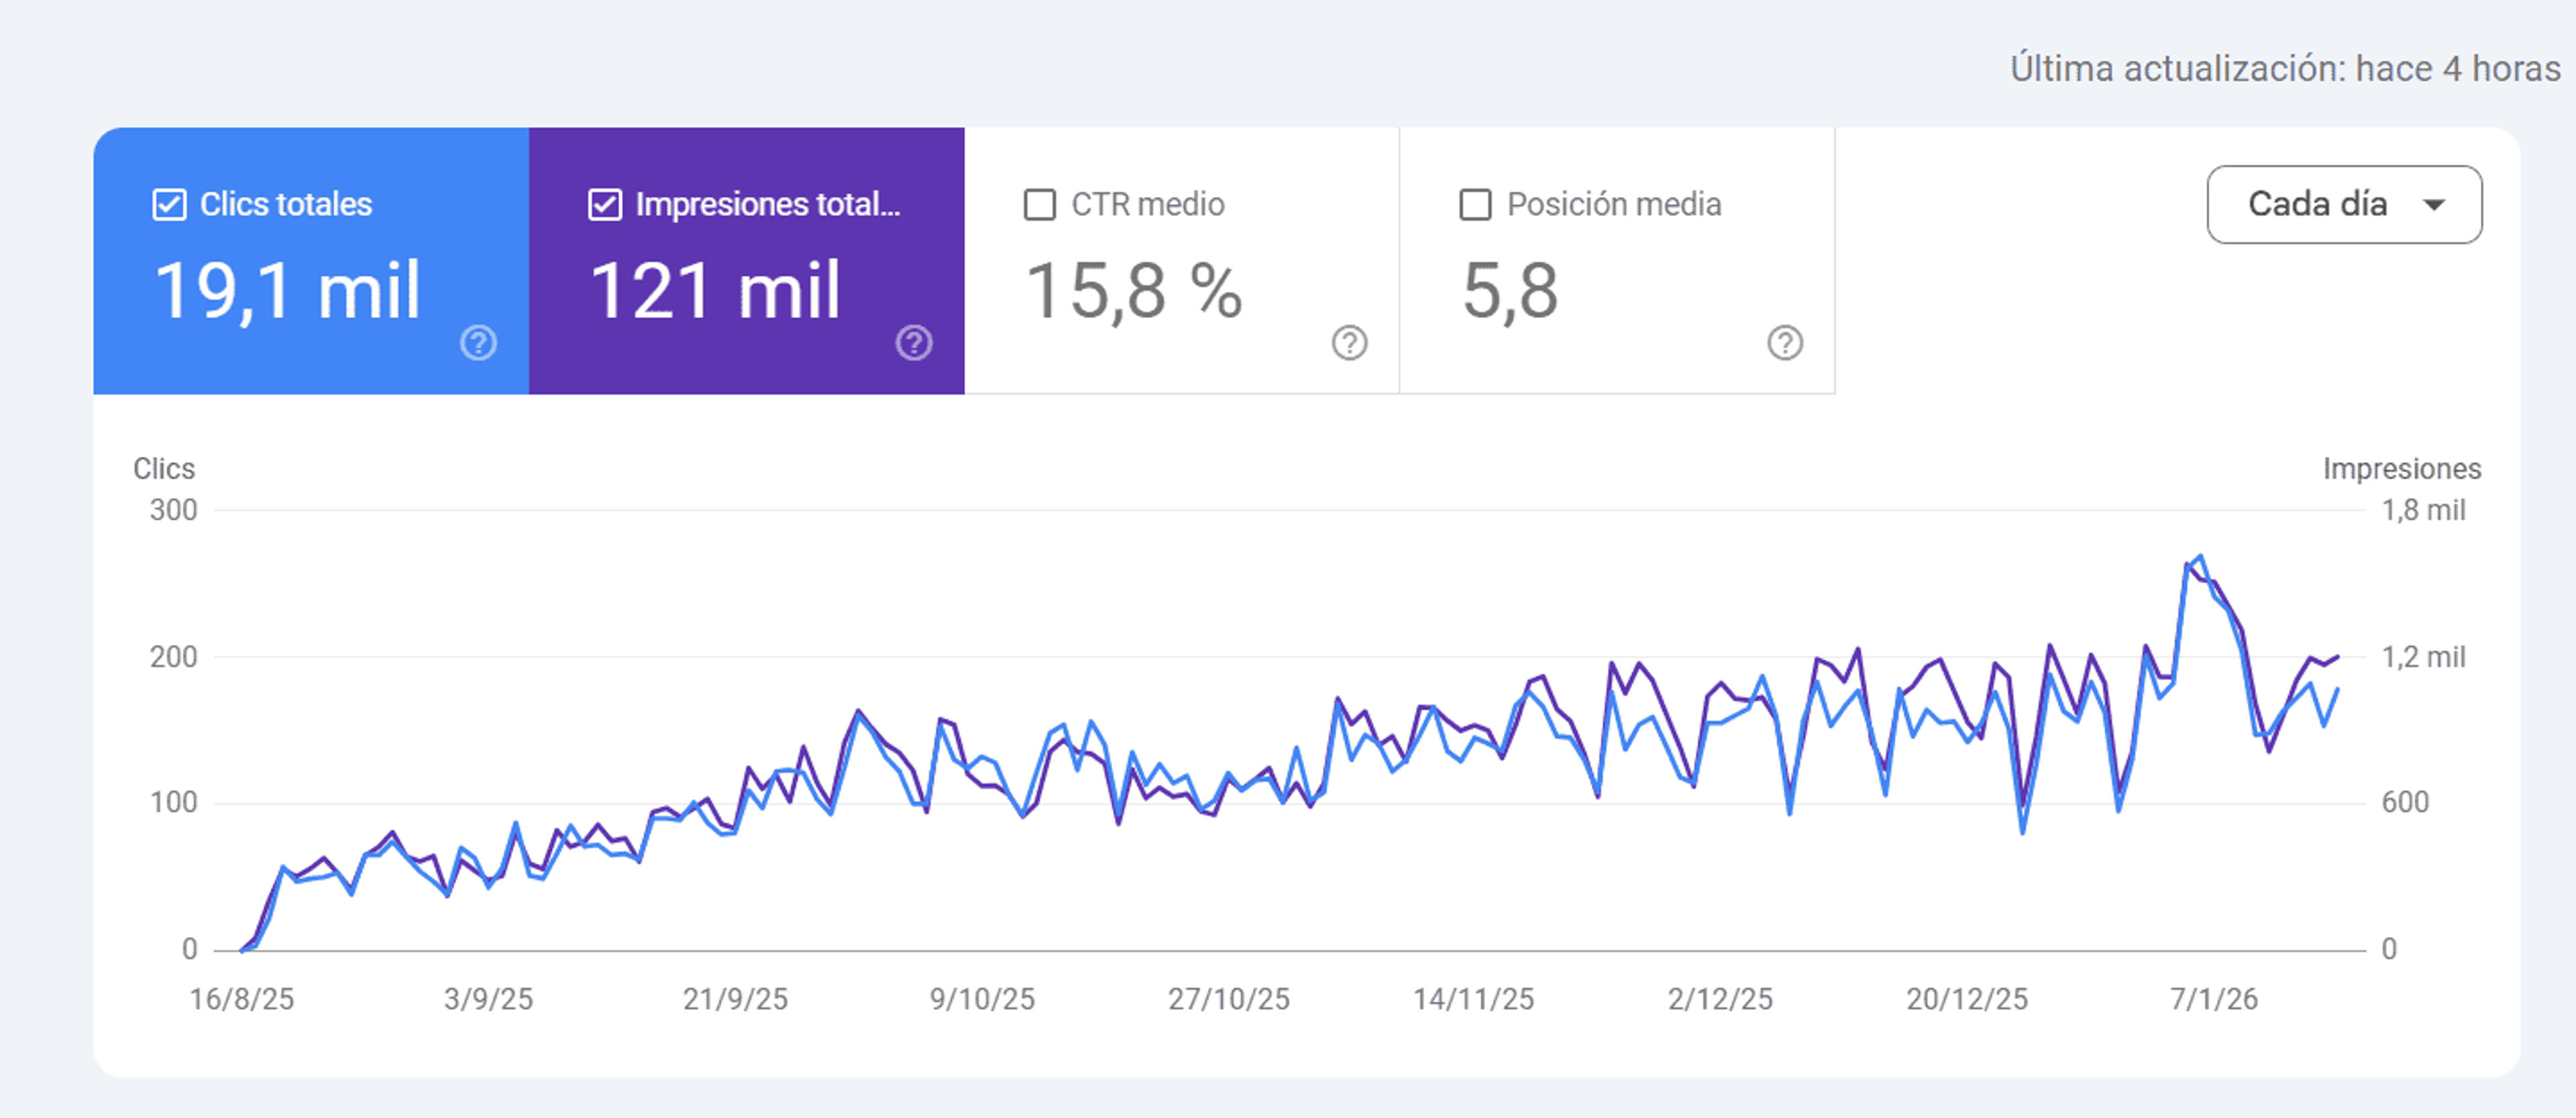Open help icon on Clics totales card
Screen dimensions: 2576x1118
(478, 343)
